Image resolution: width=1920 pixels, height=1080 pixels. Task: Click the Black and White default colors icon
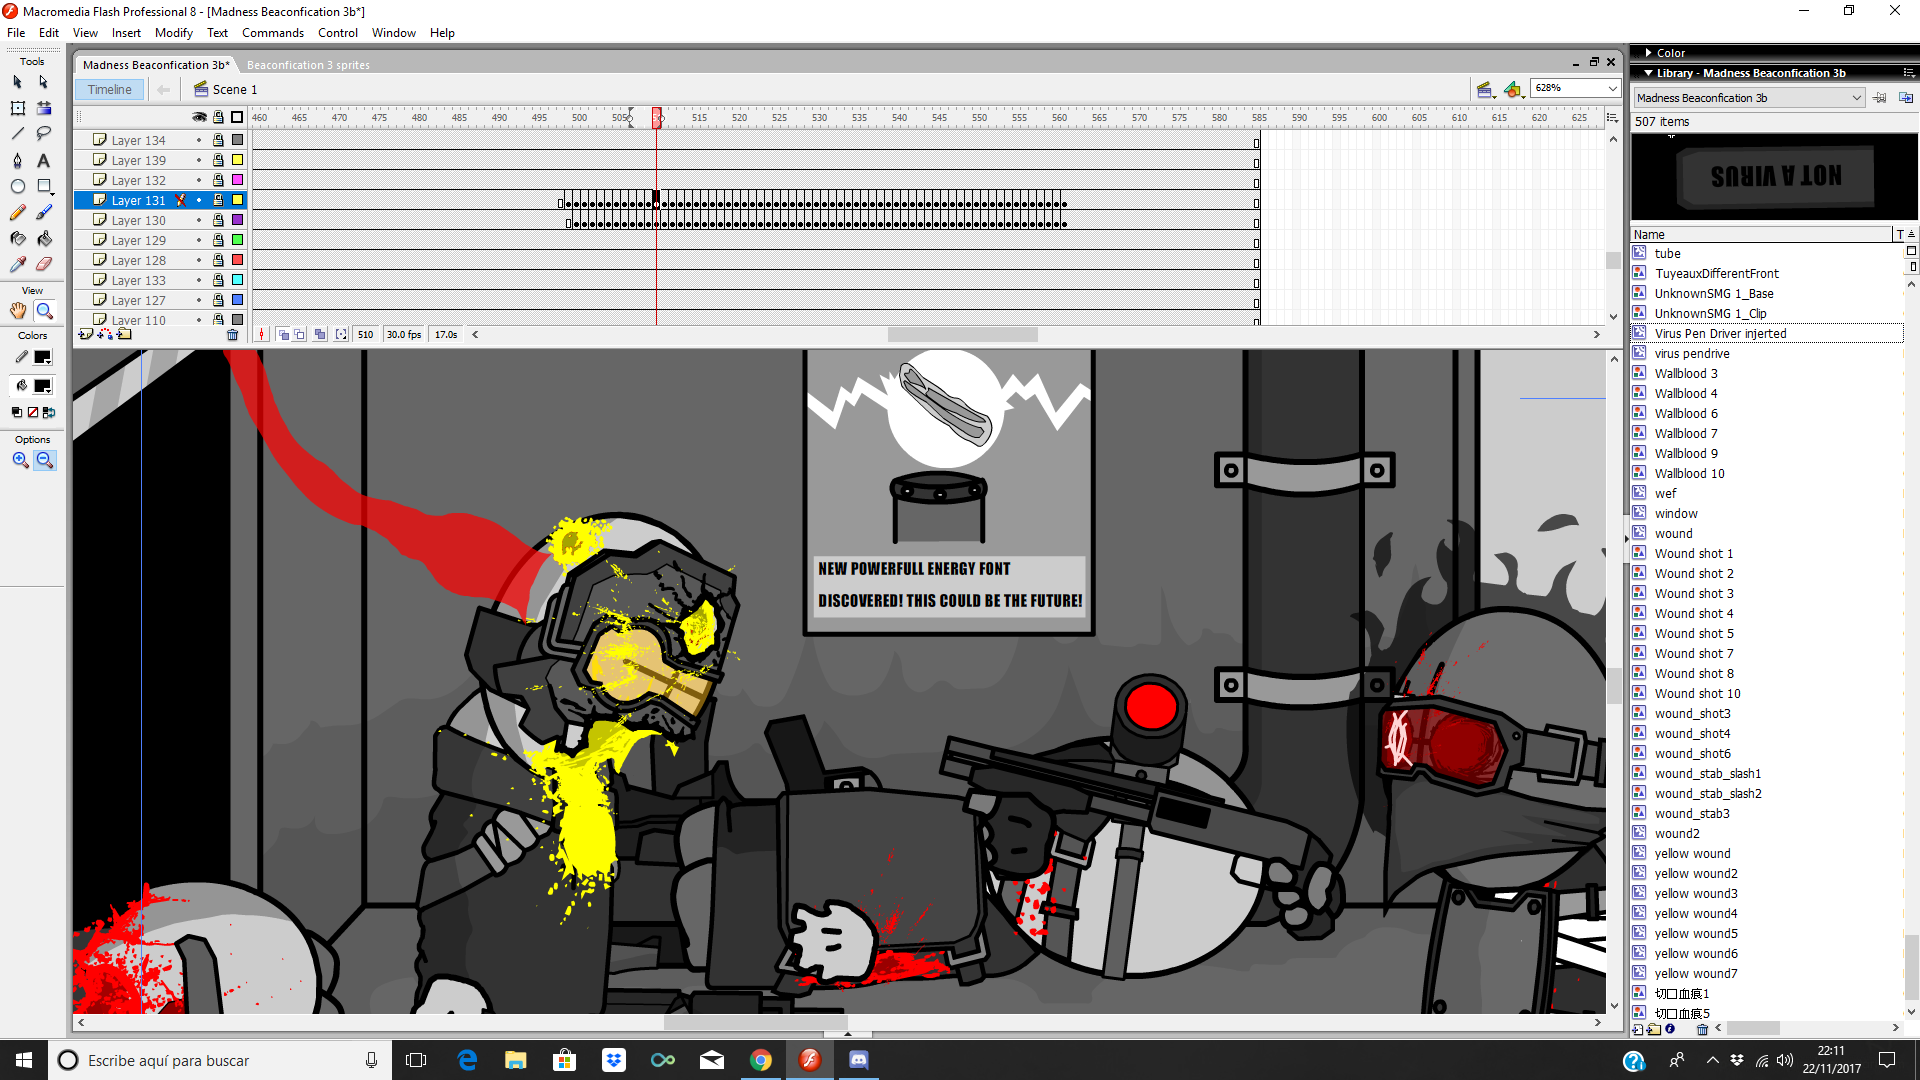click(16, 412)
